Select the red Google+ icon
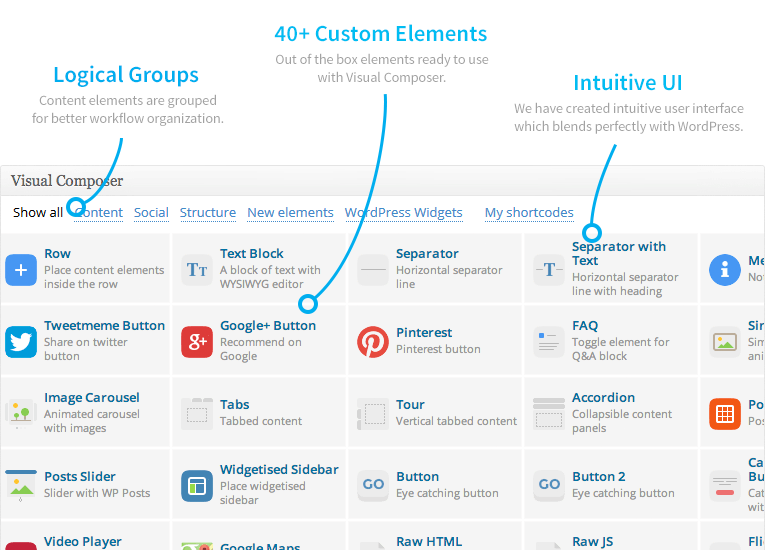 pyautogui.click(x=197, y=342)
